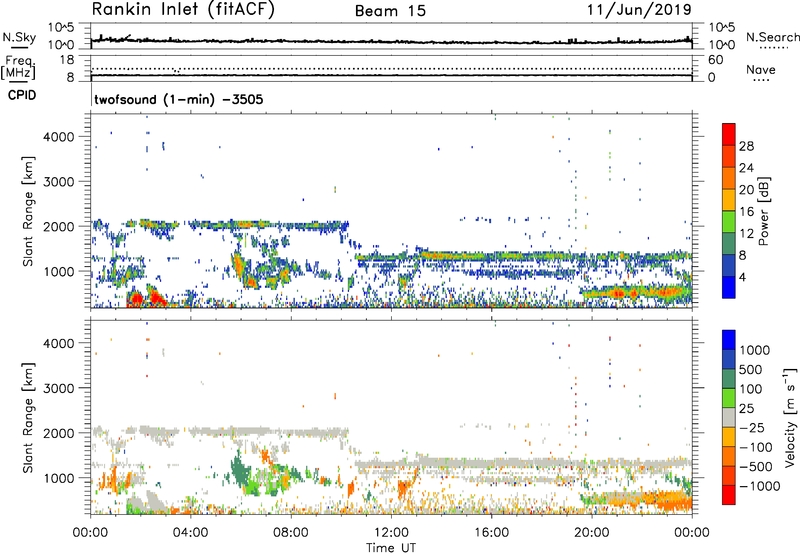The image size is (800, 554).
Task: Click the "Slant Range [km]" label of velocity panel
Action: 28,418
